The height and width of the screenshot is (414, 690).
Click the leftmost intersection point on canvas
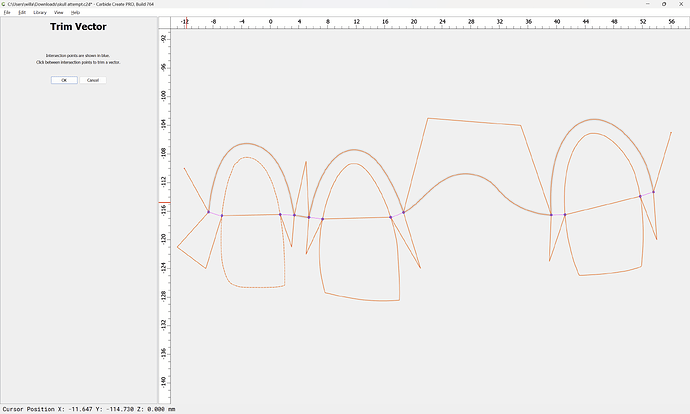(x=208, y=212)
